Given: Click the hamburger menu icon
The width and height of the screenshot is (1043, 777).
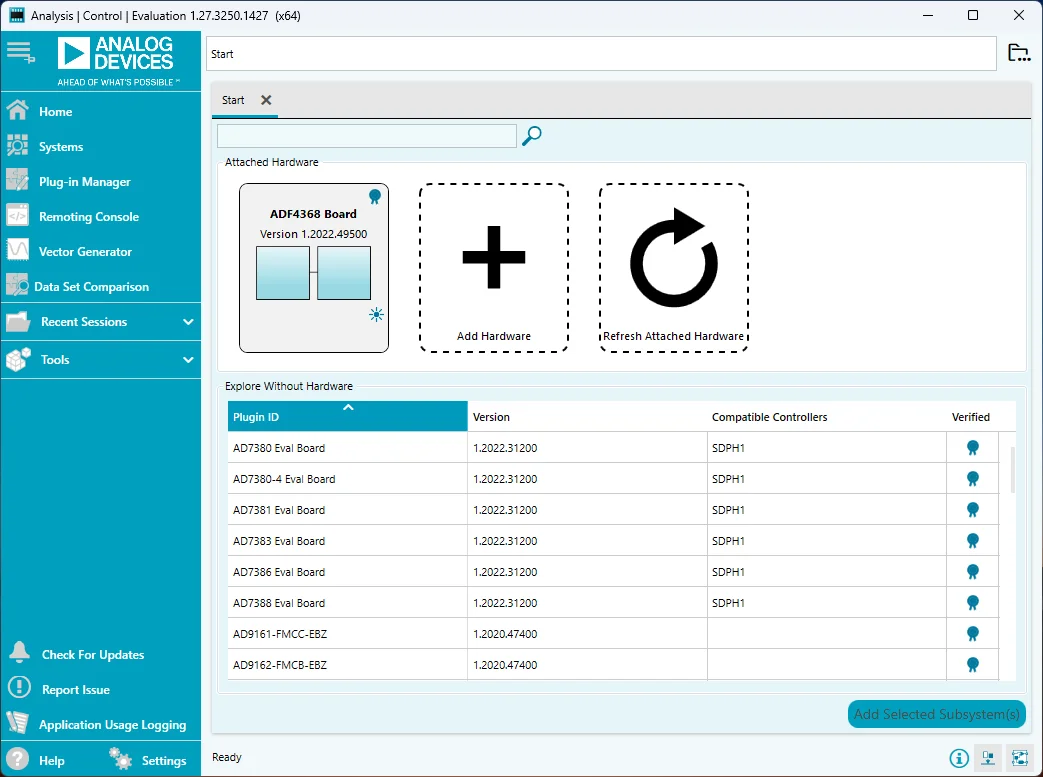Looking at the screenshot, I should (x=20, y=52).
